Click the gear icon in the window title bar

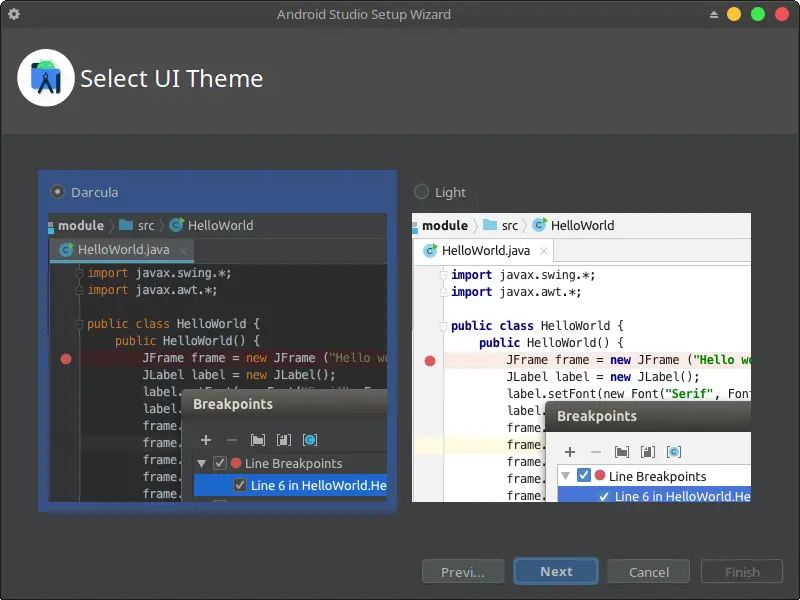14,14
